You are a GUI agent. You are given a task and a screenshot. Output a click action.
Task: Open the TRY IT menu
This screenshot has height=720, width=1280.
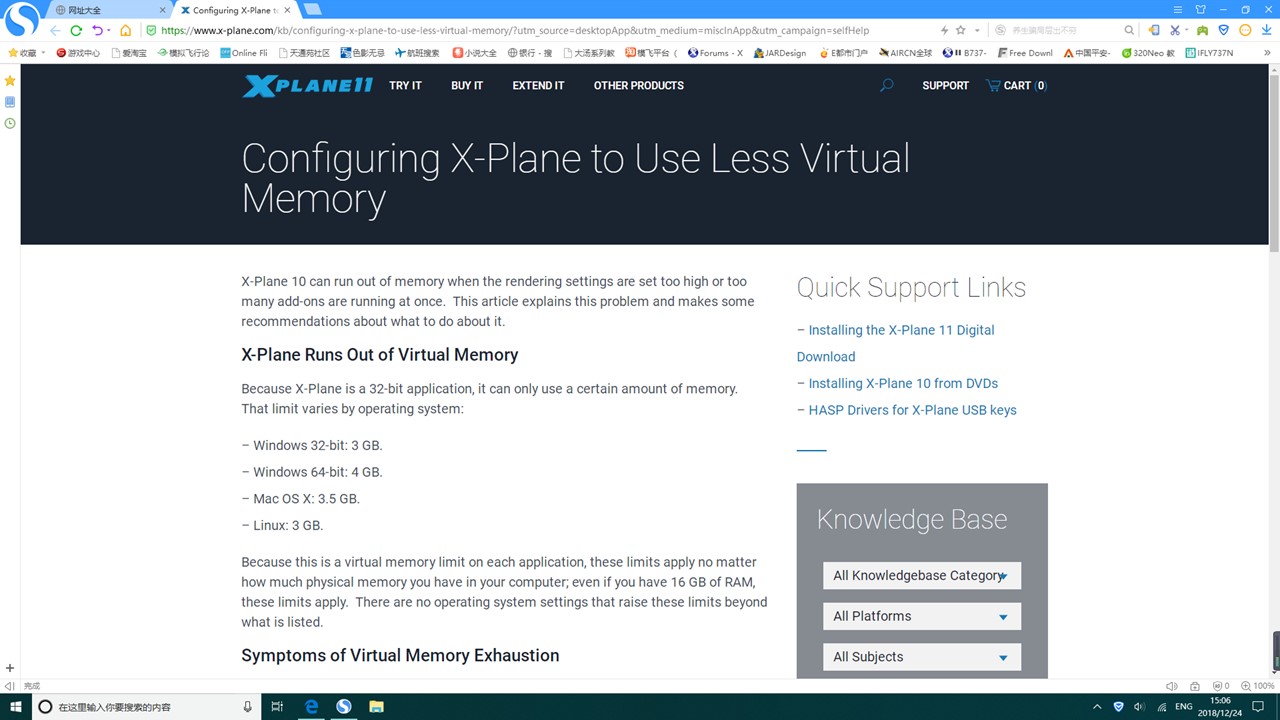point(405,86)
